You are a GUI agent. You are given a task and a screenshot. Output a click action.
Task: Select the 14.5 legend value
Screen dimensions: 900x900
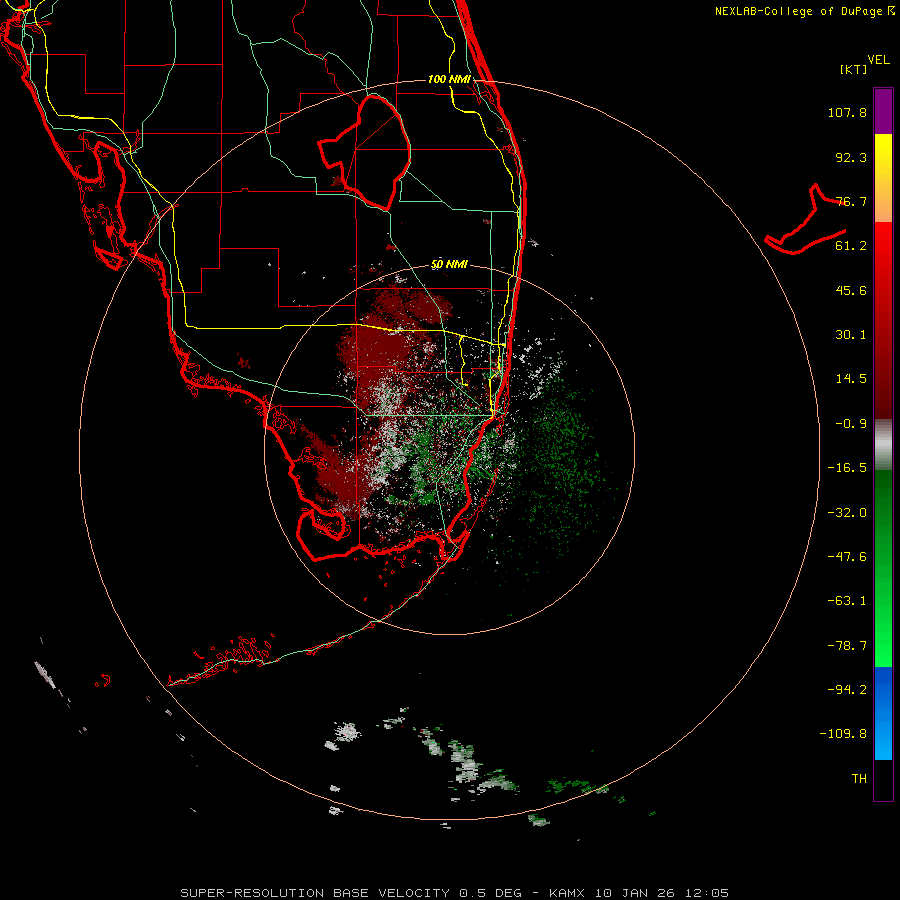coord(851,379)
